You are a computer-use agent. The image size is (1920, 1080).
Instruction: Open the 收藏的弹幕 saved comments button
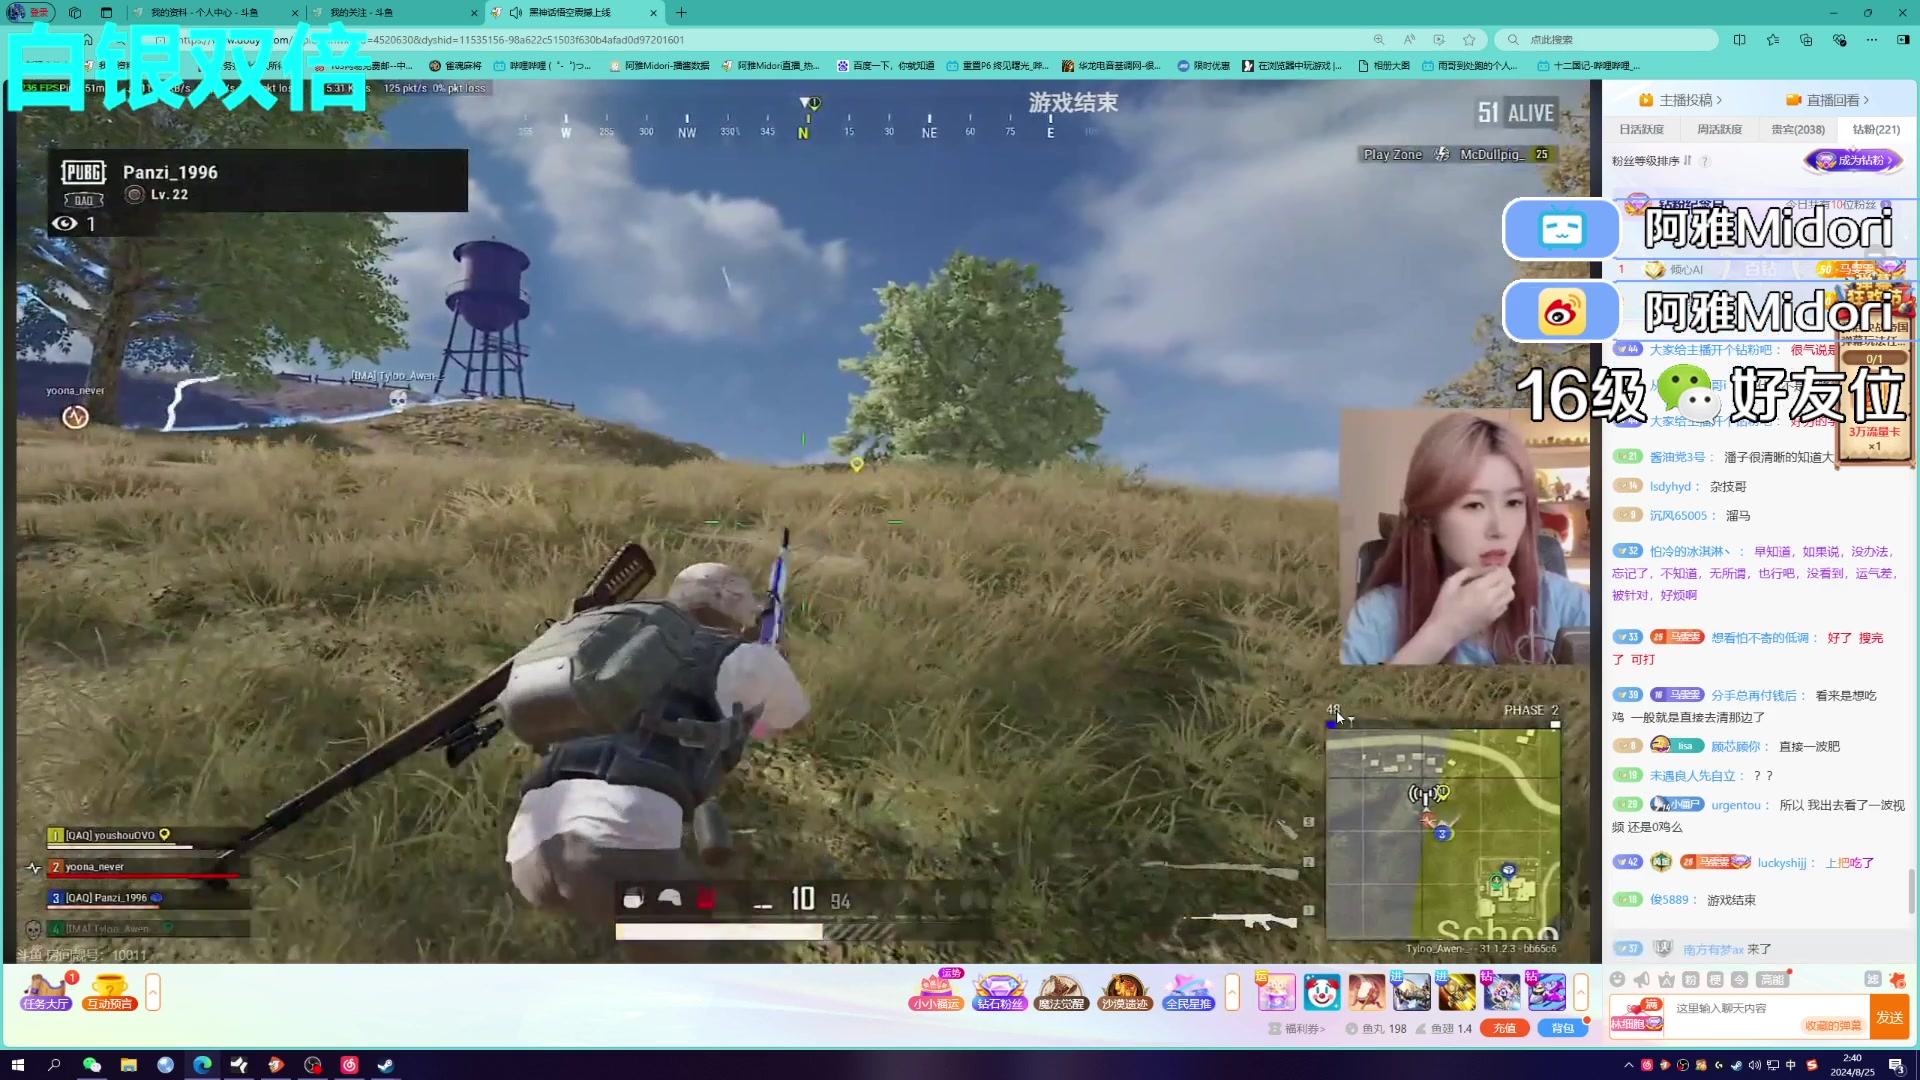point(1832,1025)
